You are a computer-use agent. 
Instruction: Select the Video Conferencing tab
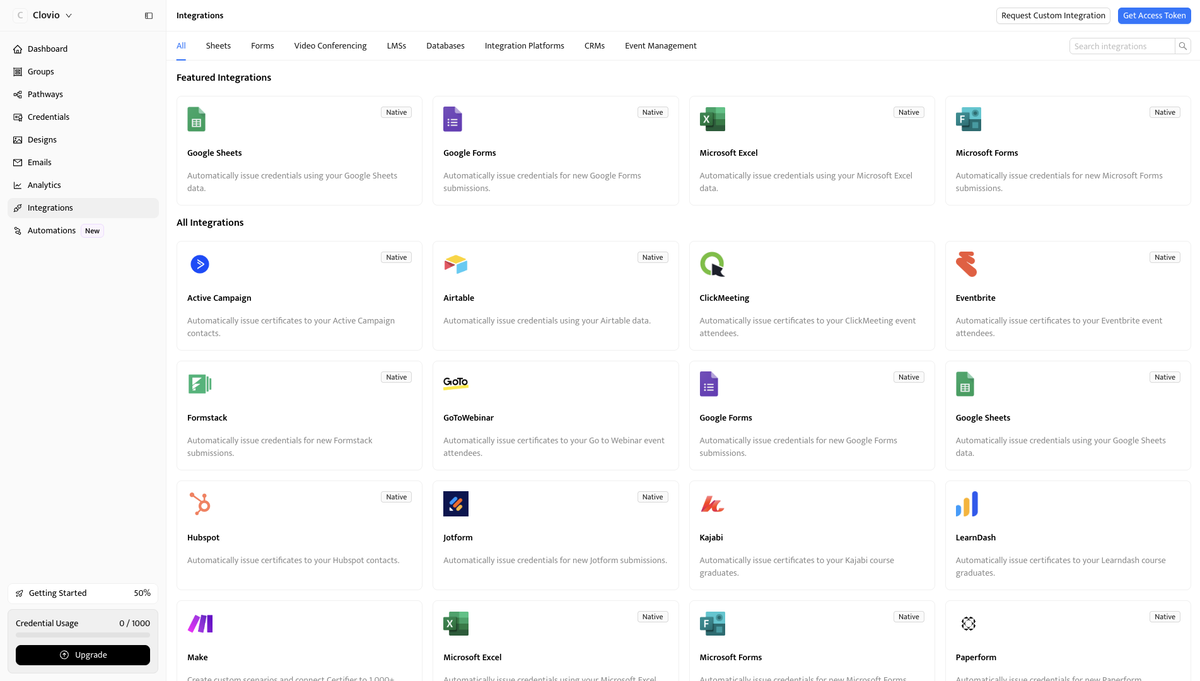pos(330,45)
